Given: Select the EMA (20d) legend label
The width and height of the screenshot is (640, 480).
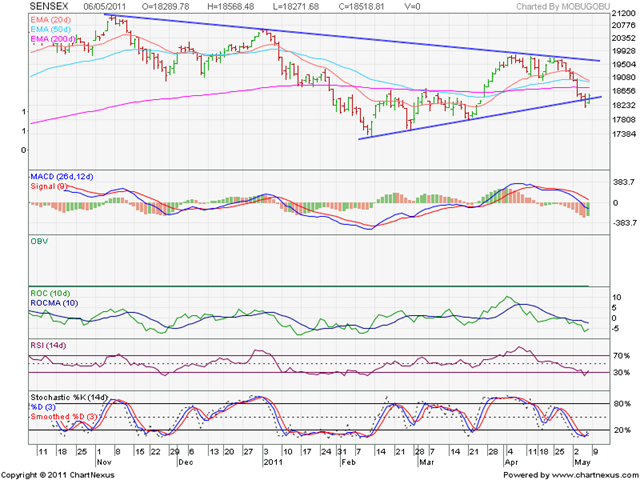Looking at the screenshot, I should 50,20.
